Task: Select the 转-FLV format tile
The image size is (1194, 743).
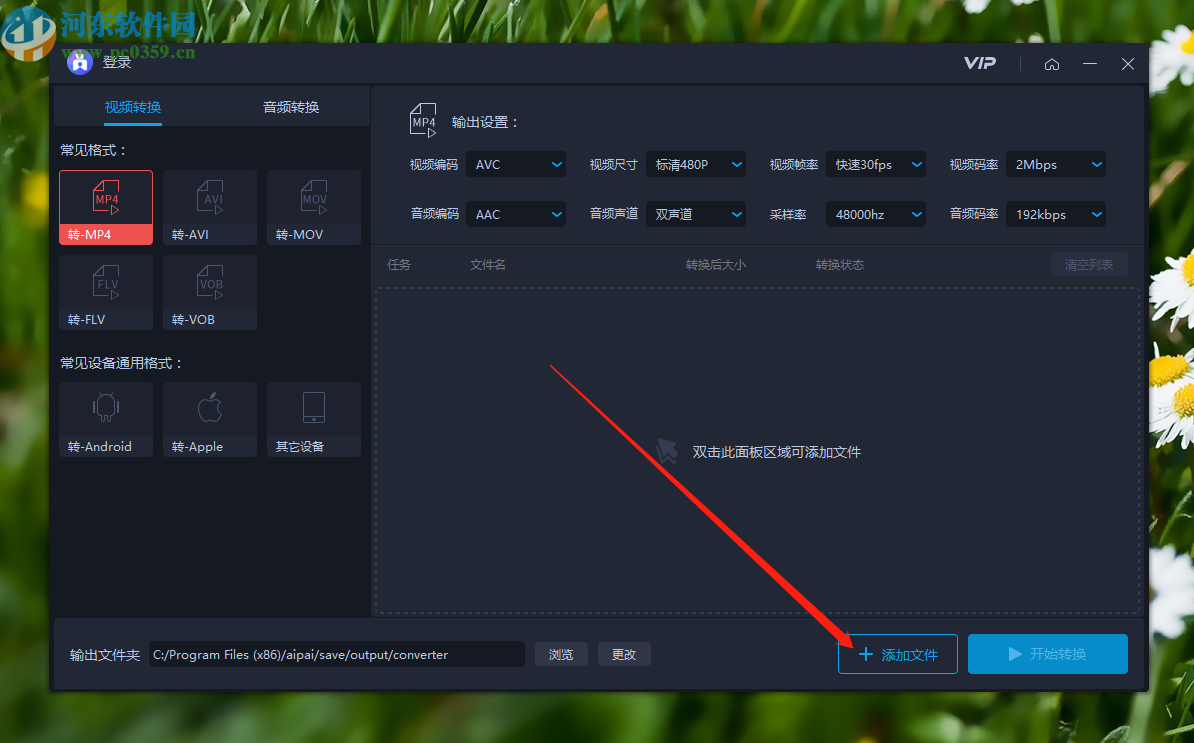Action: point(106,292)
